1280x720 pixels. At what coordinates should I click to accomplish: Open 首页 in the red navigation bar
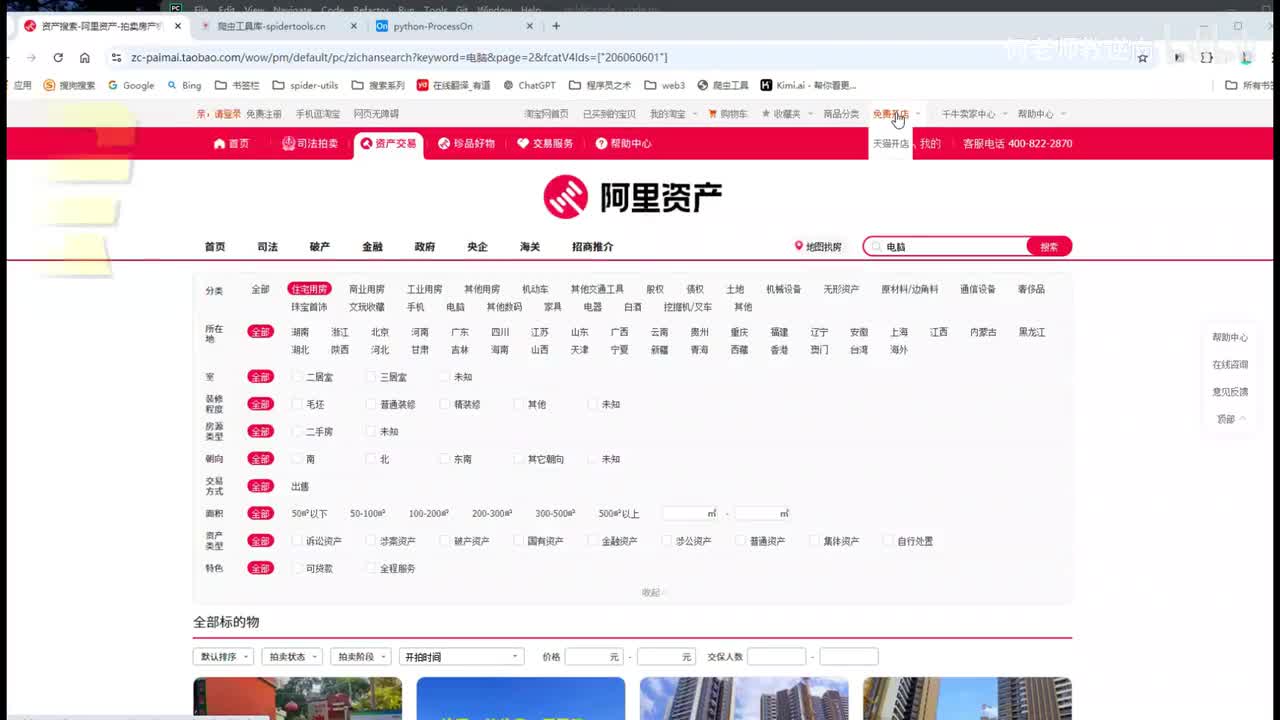(231, 144)
